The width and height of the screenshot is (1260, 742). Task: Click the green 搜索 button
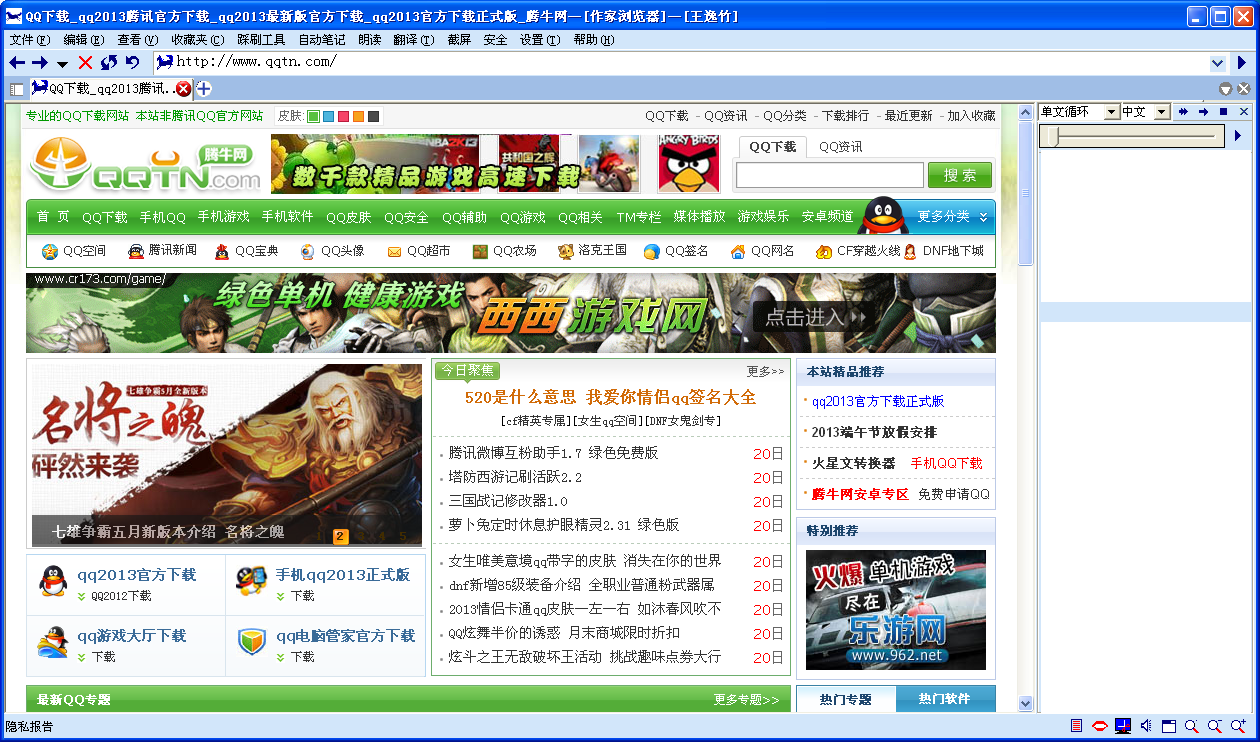pos(960,175)
